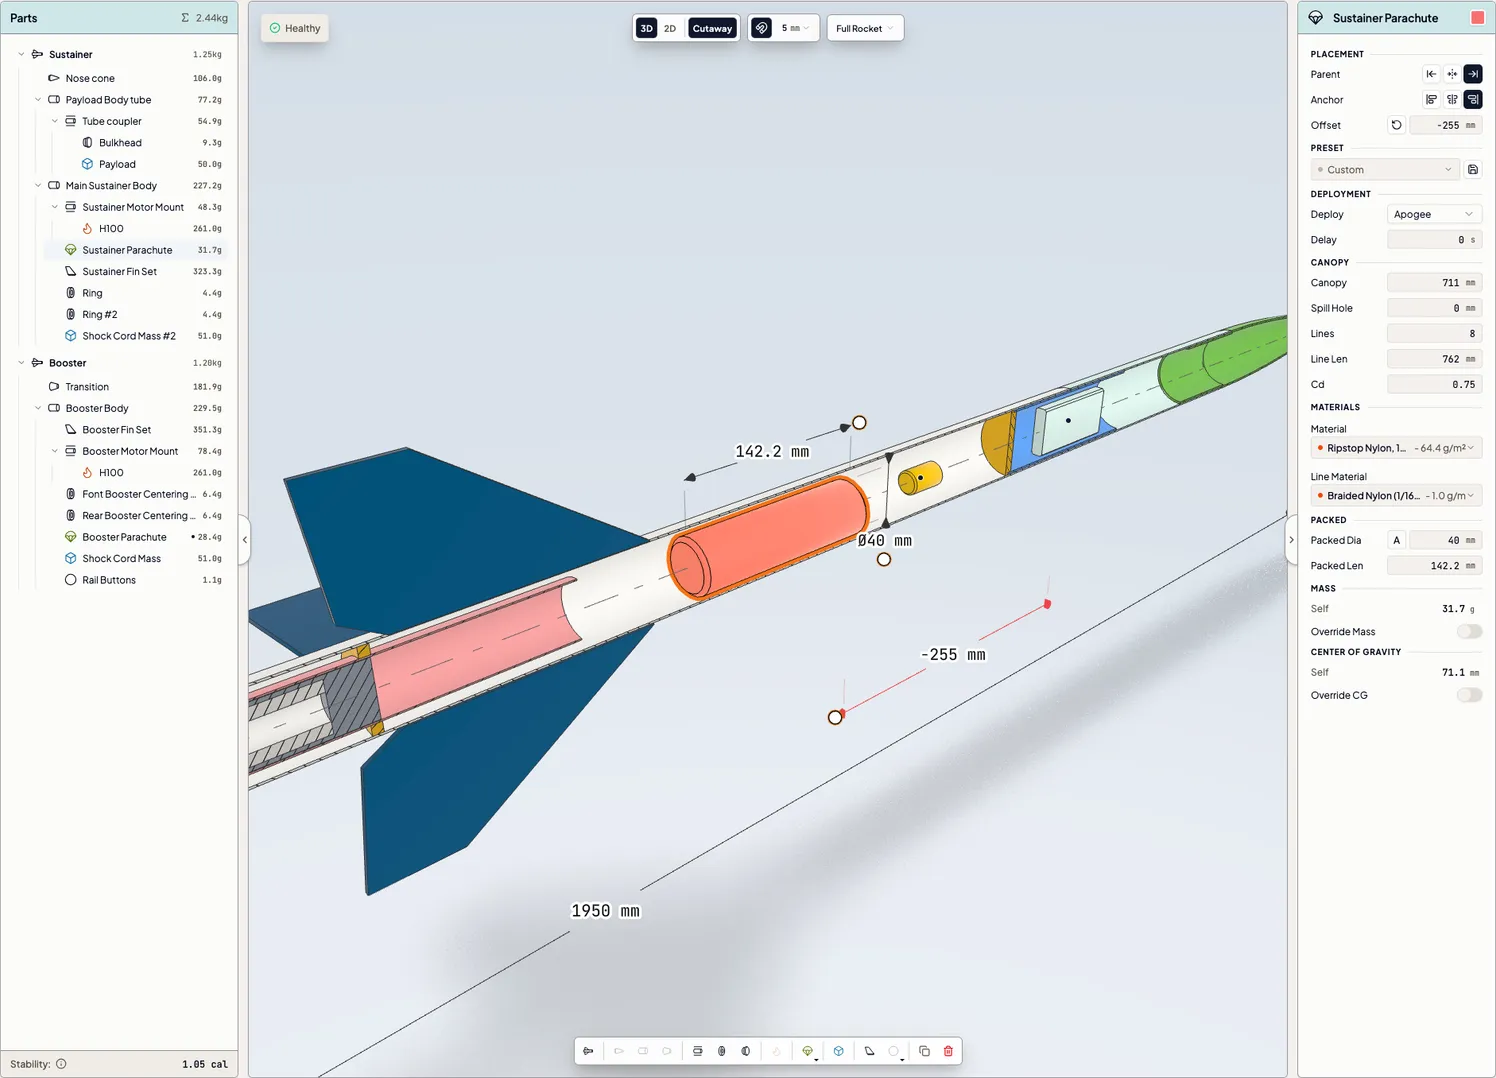
Task: Collapse the left Parts panel
Action: pos(244,540)
